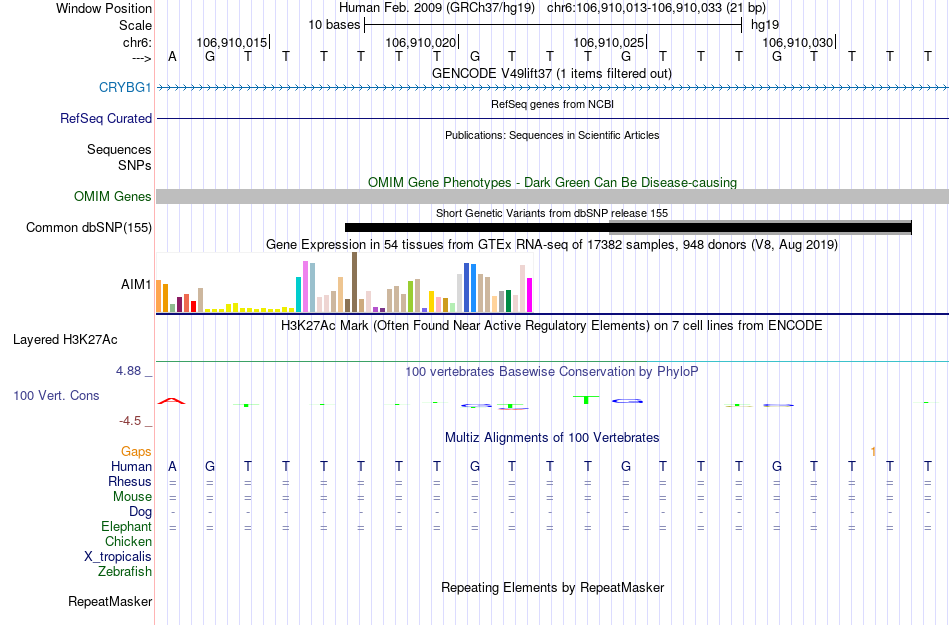Click the sequence direction arrow --->
The image size is (950, 625).
pyautogui.click(x=142, y=58)
